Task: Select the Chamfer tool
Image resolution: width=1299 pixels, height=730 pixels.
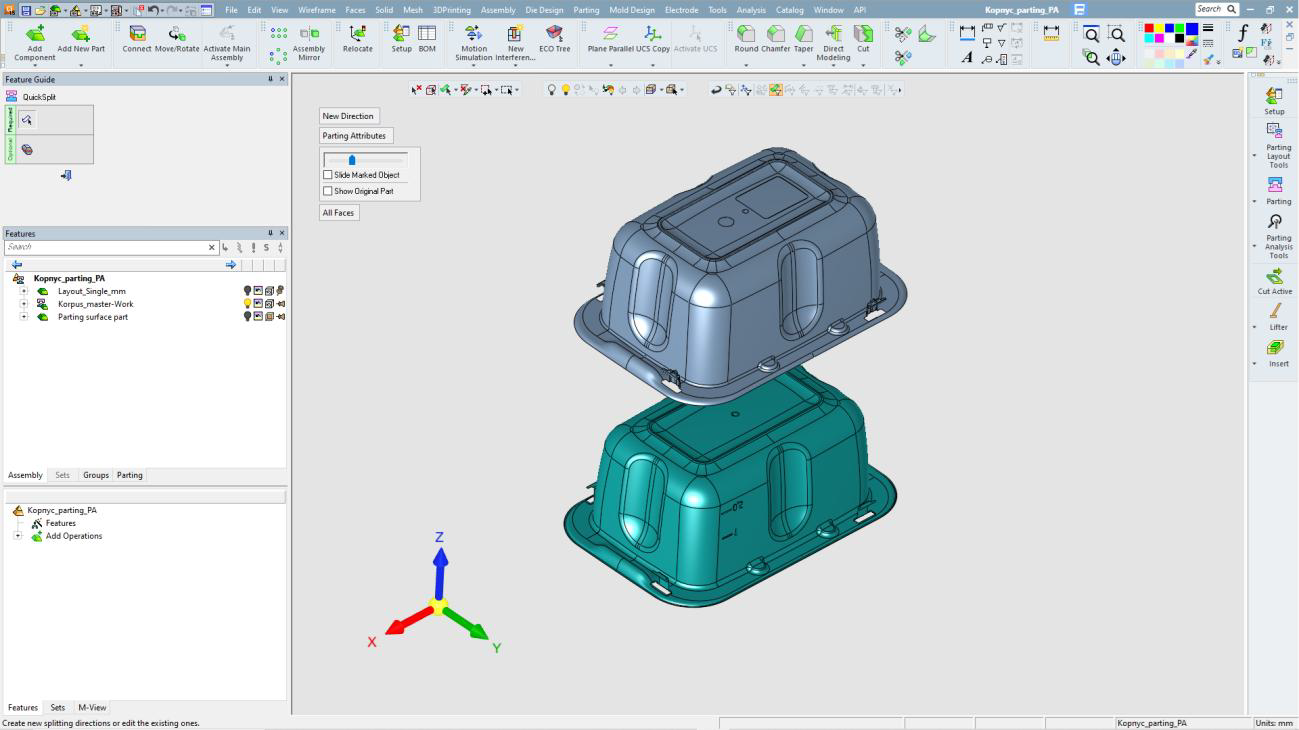Action: pos(775,35)
